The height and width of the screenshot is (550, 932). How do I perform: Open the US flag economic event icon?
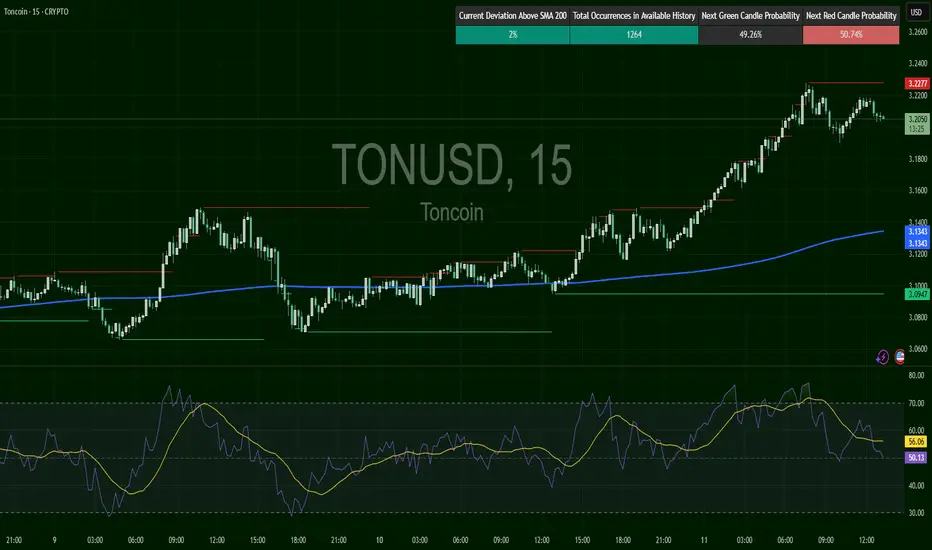point(900,357)
